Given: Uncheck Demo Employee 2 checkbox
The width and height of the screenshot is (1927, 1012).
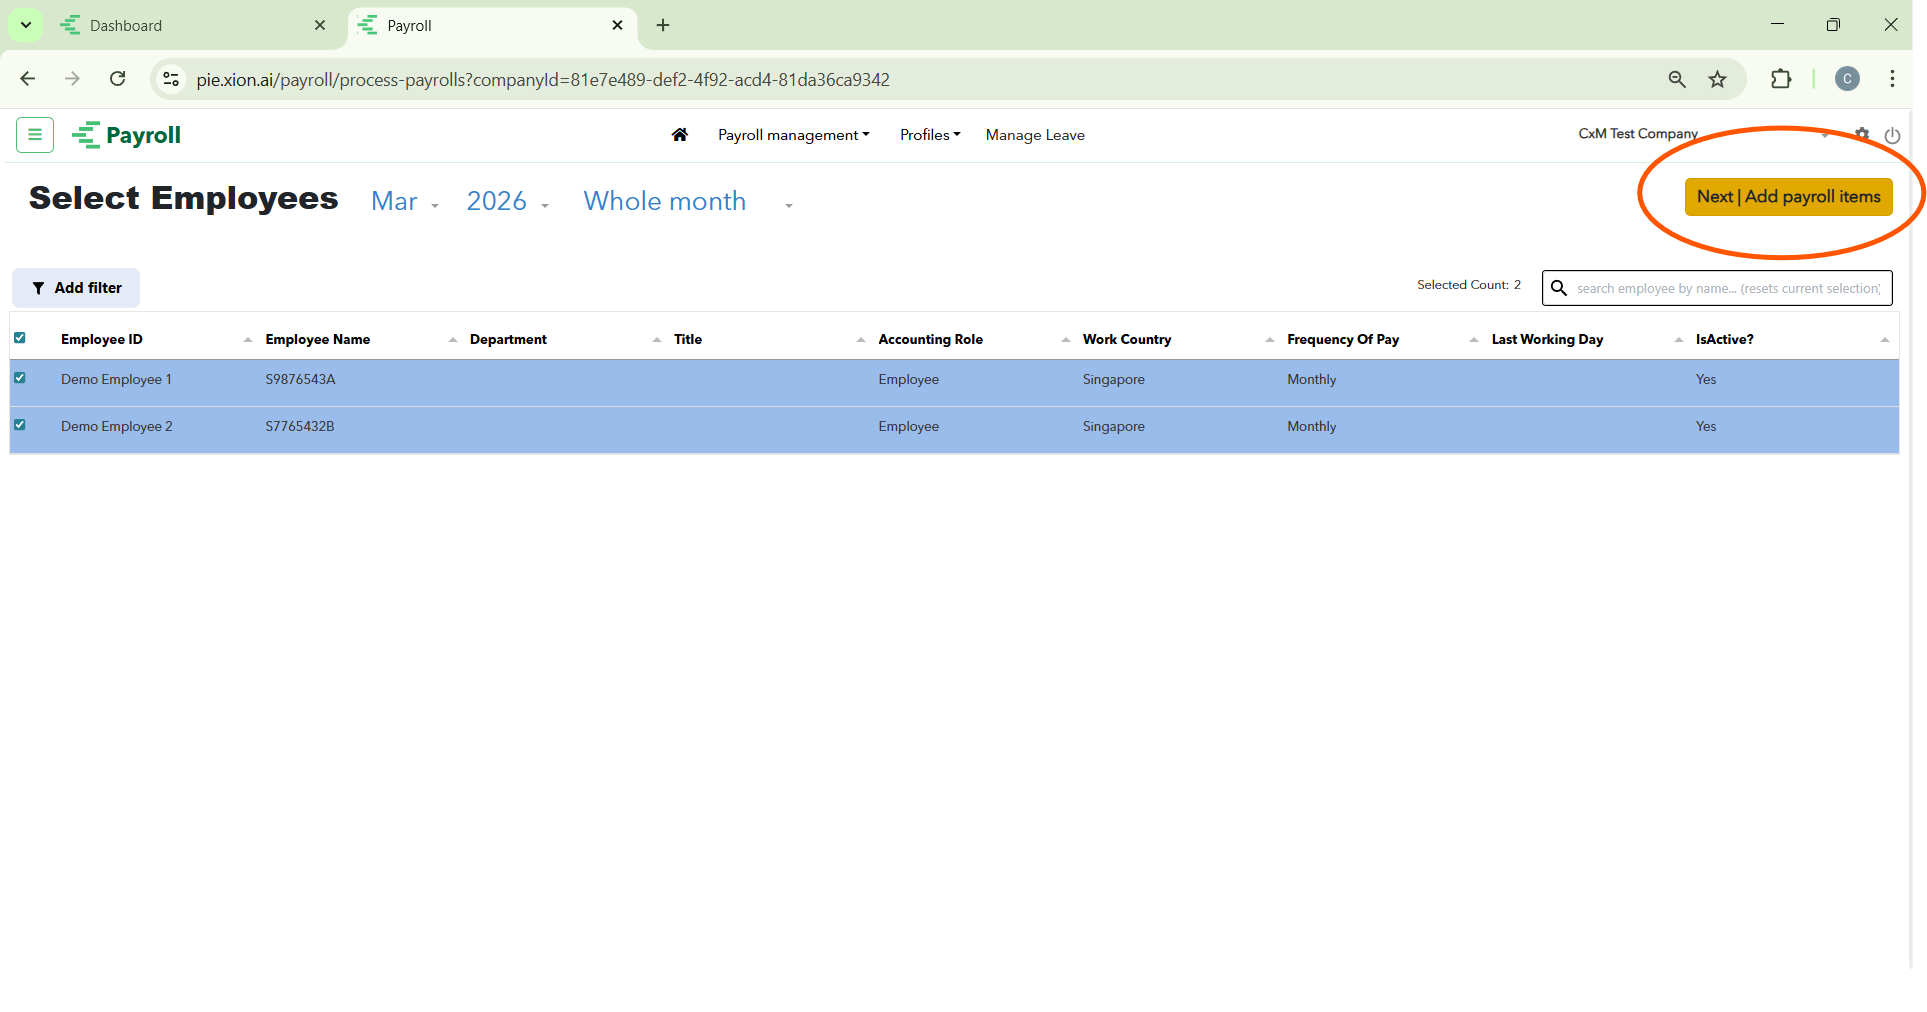Looking at the screenshot, I should coord(20,425).
